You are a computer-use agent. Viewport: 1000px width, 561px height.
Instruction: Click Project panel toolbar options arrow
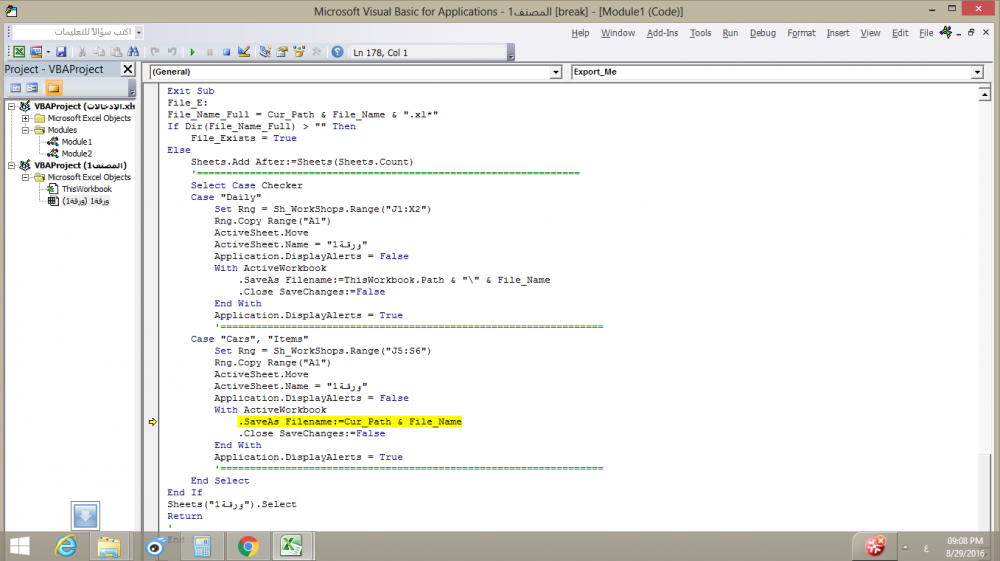click(x=132, y=89)
